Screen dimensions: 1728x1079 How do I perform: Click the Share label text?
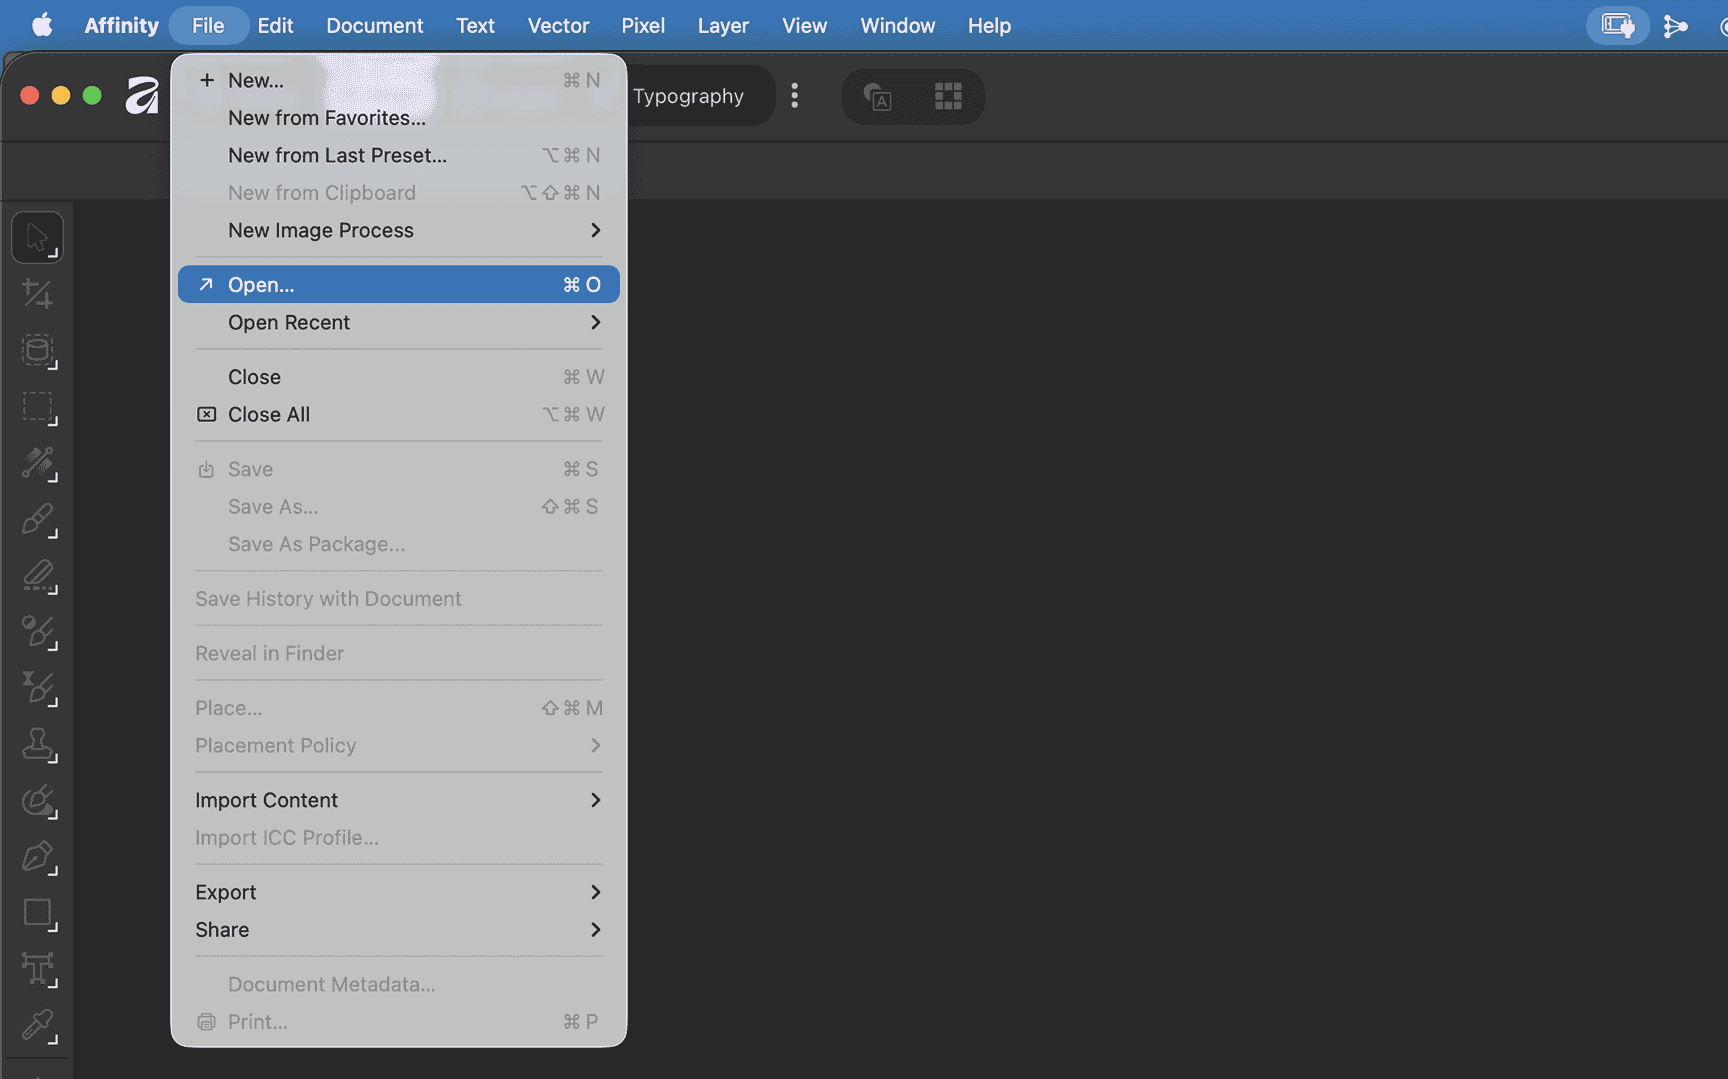pyautogui.click(x=222, y=930)
